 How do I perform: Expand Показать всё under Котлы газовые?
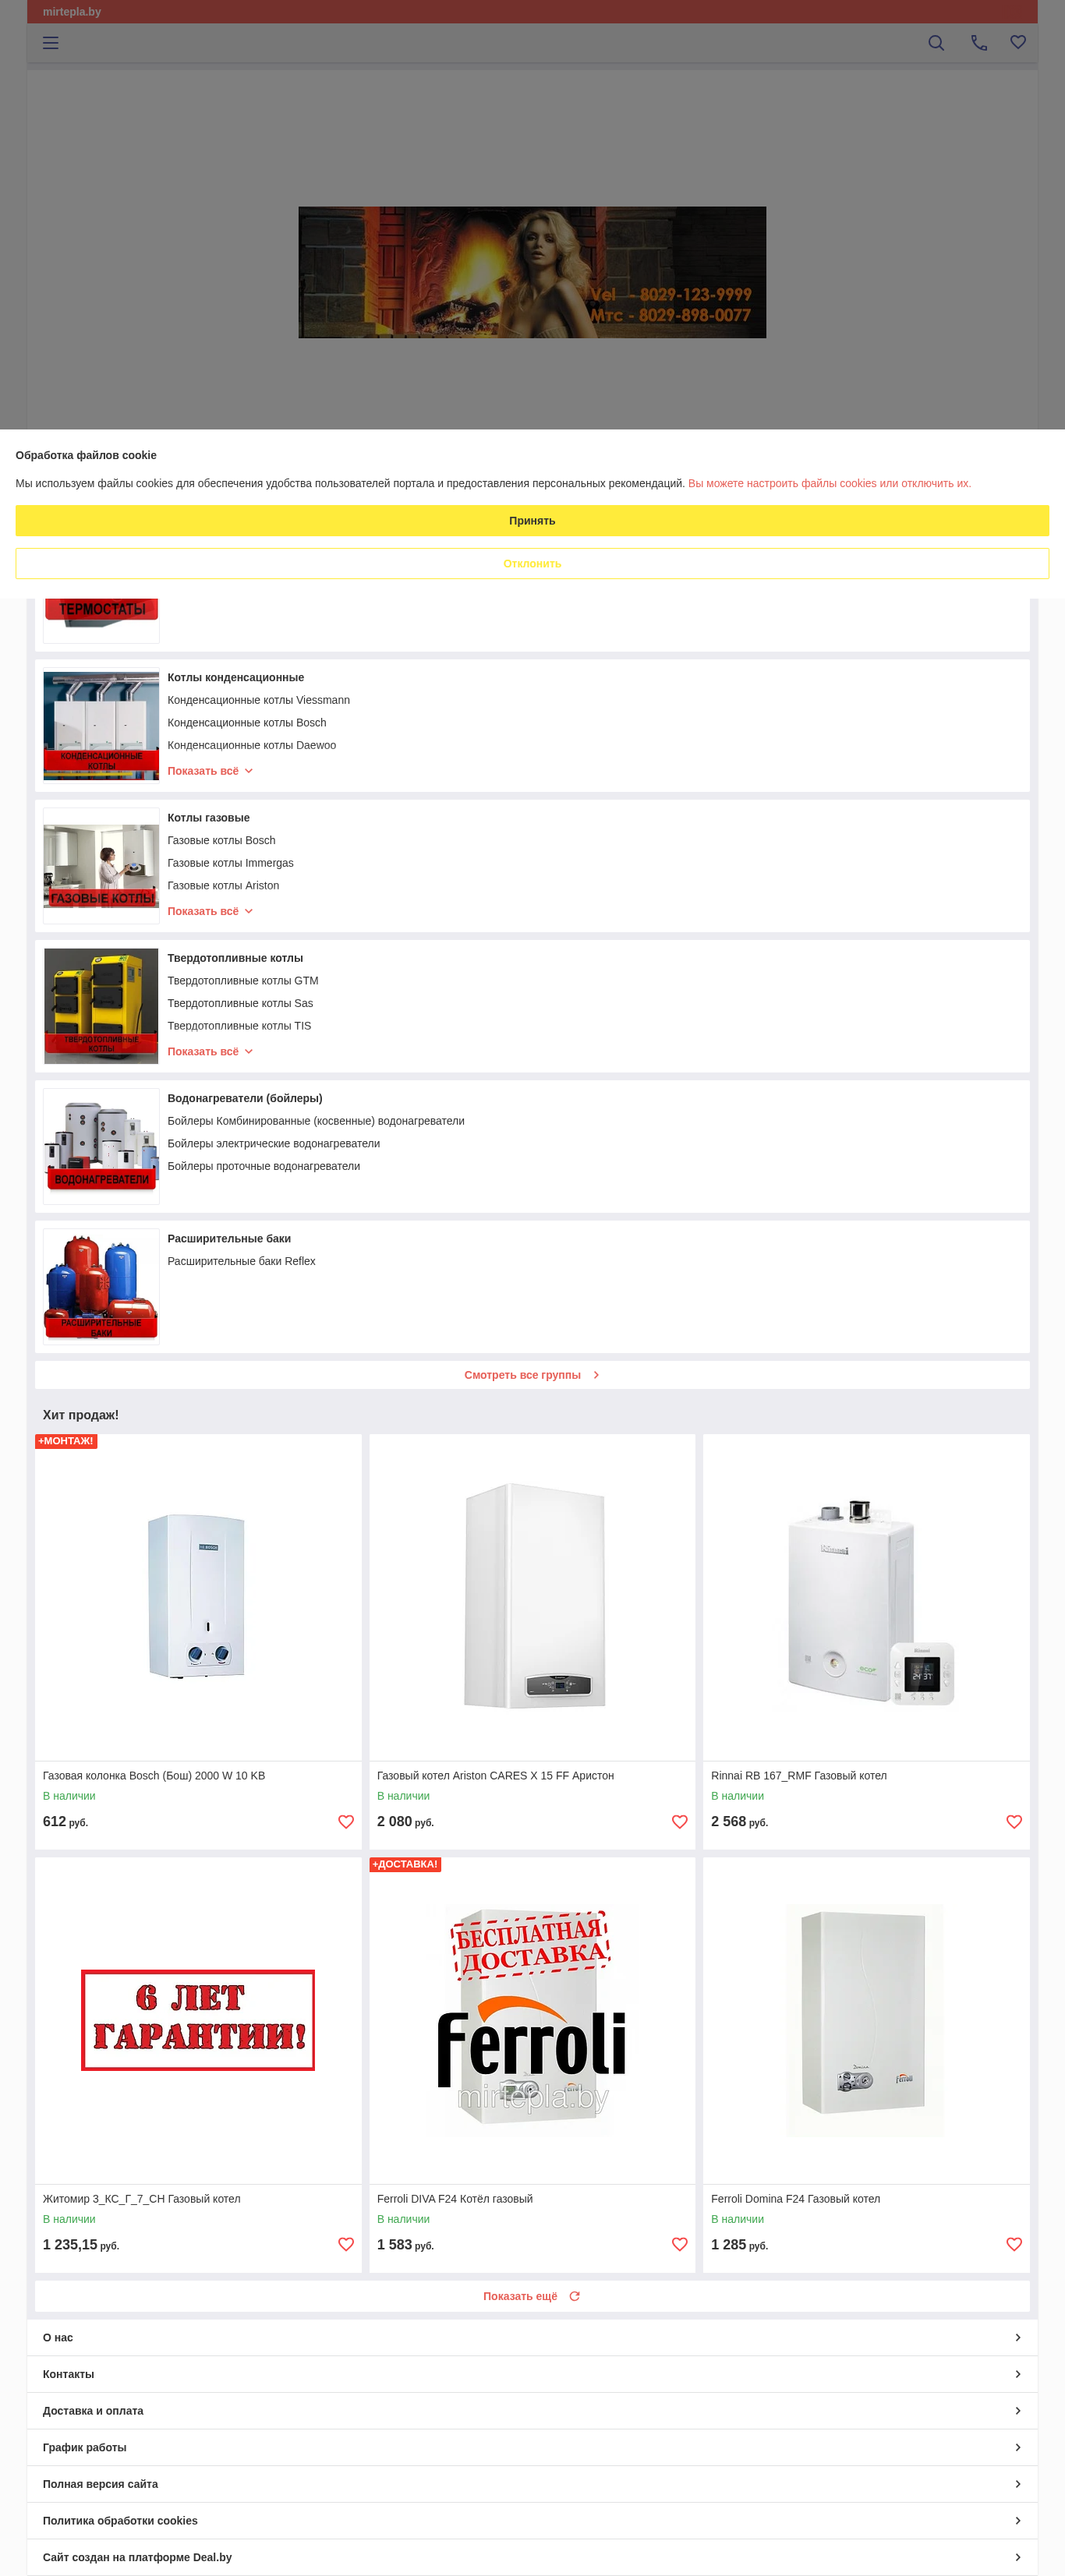click(x=210, y=911)
